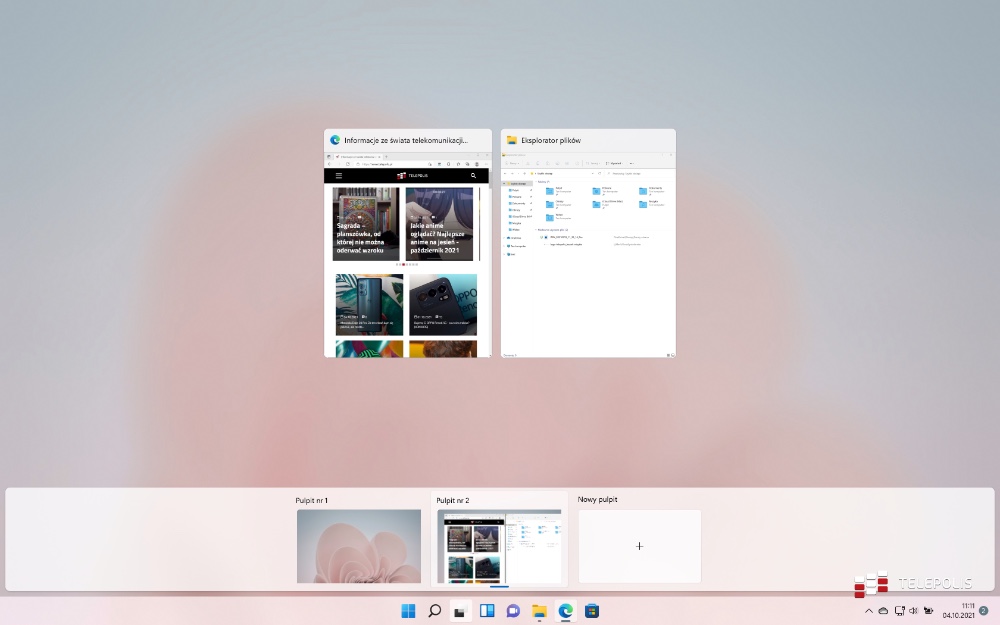Launch Teams Chat from taskbar

[513, 611]
